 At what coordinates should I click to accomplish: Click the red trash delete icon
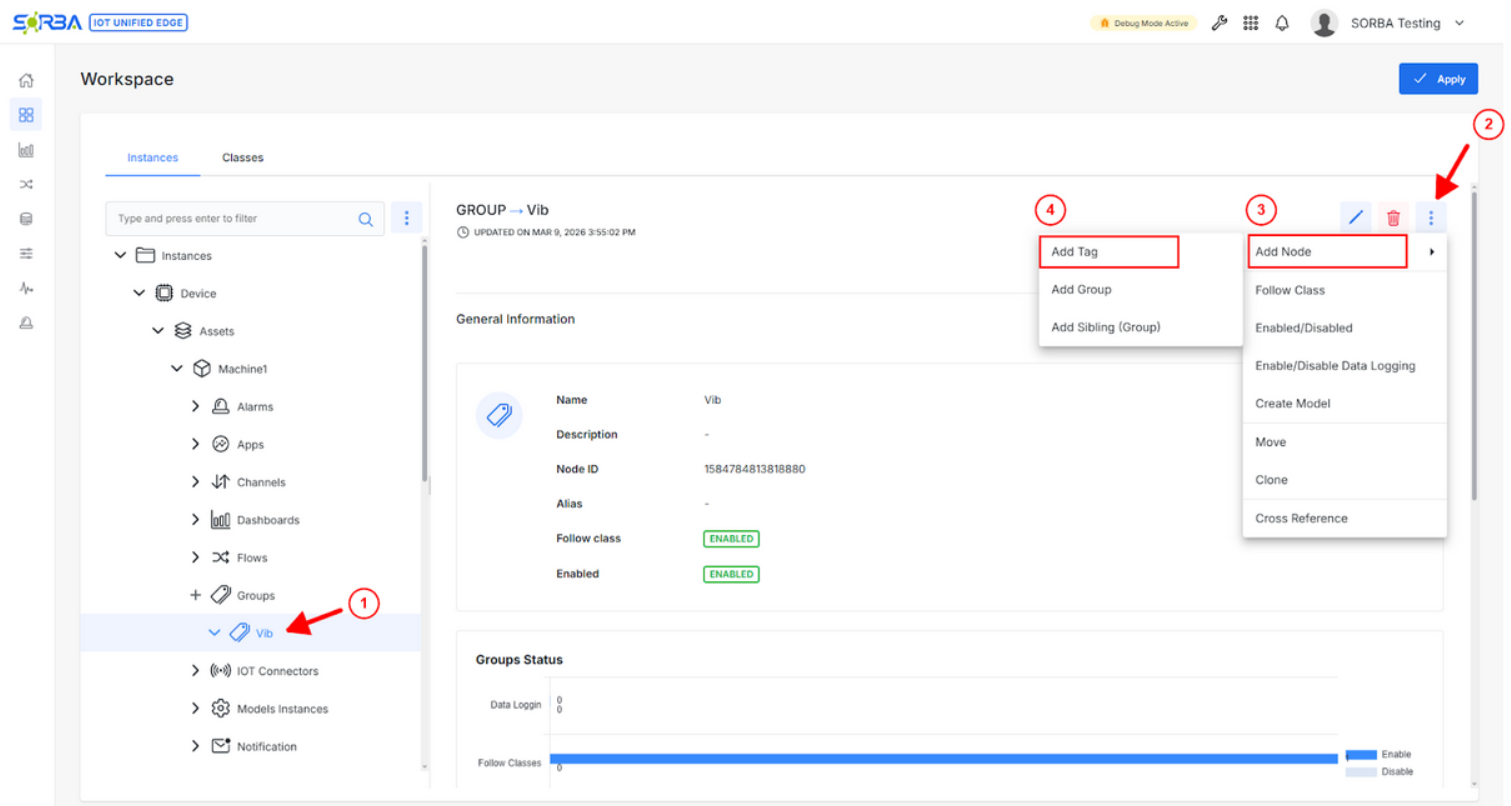click(1393, 217)
